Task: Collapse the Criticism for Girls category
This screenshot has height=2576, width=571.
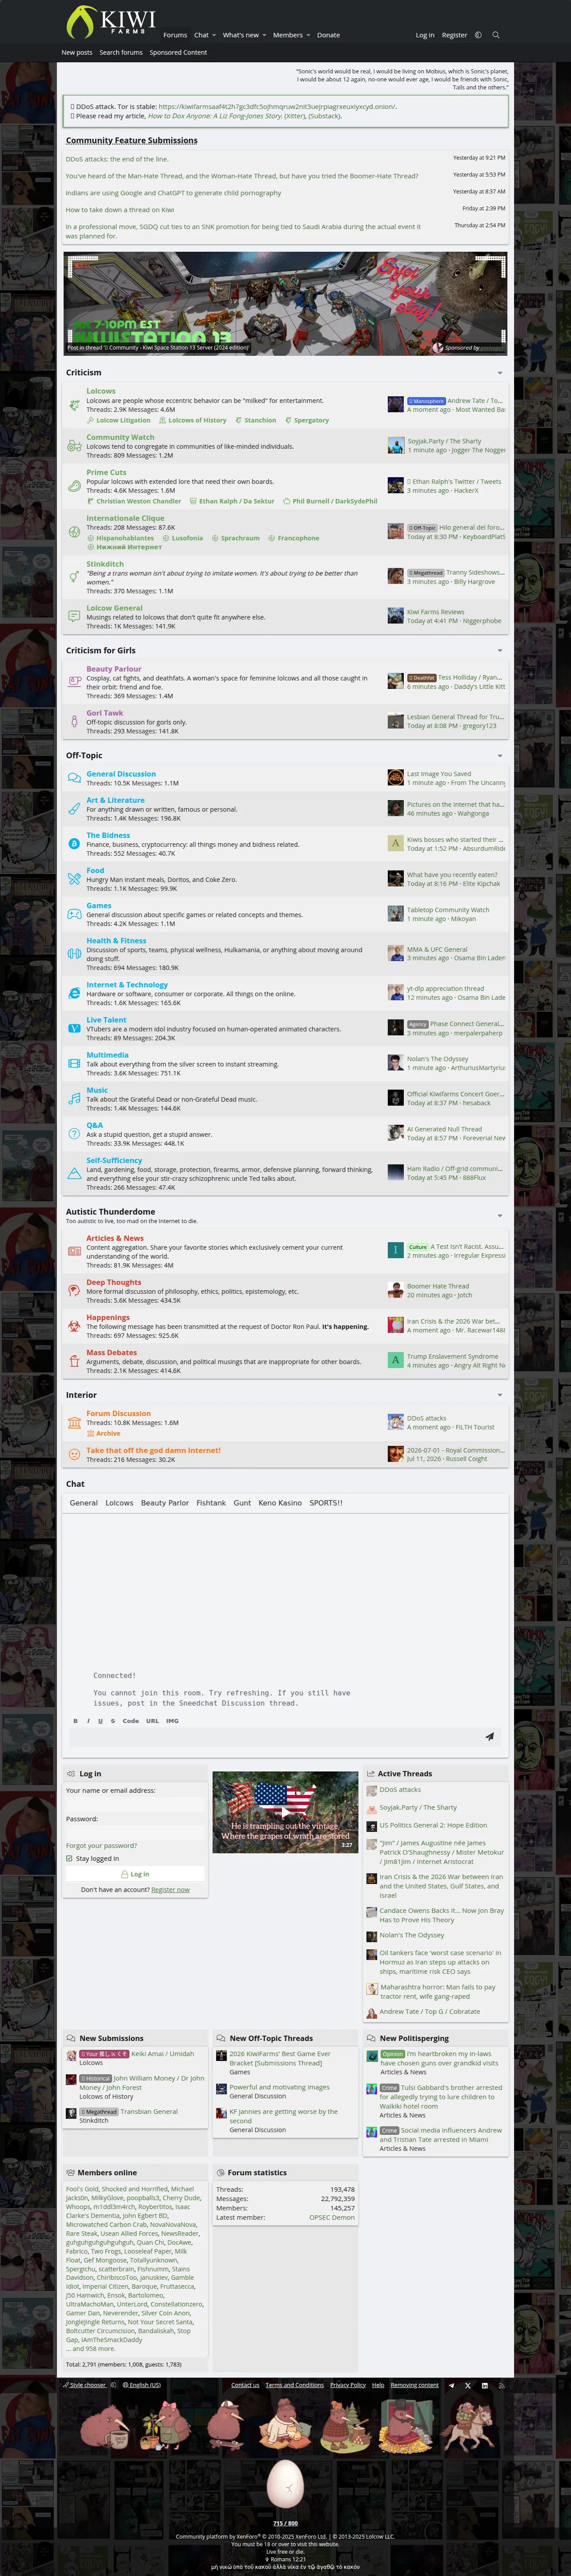Action: click(x=499, y=651)
